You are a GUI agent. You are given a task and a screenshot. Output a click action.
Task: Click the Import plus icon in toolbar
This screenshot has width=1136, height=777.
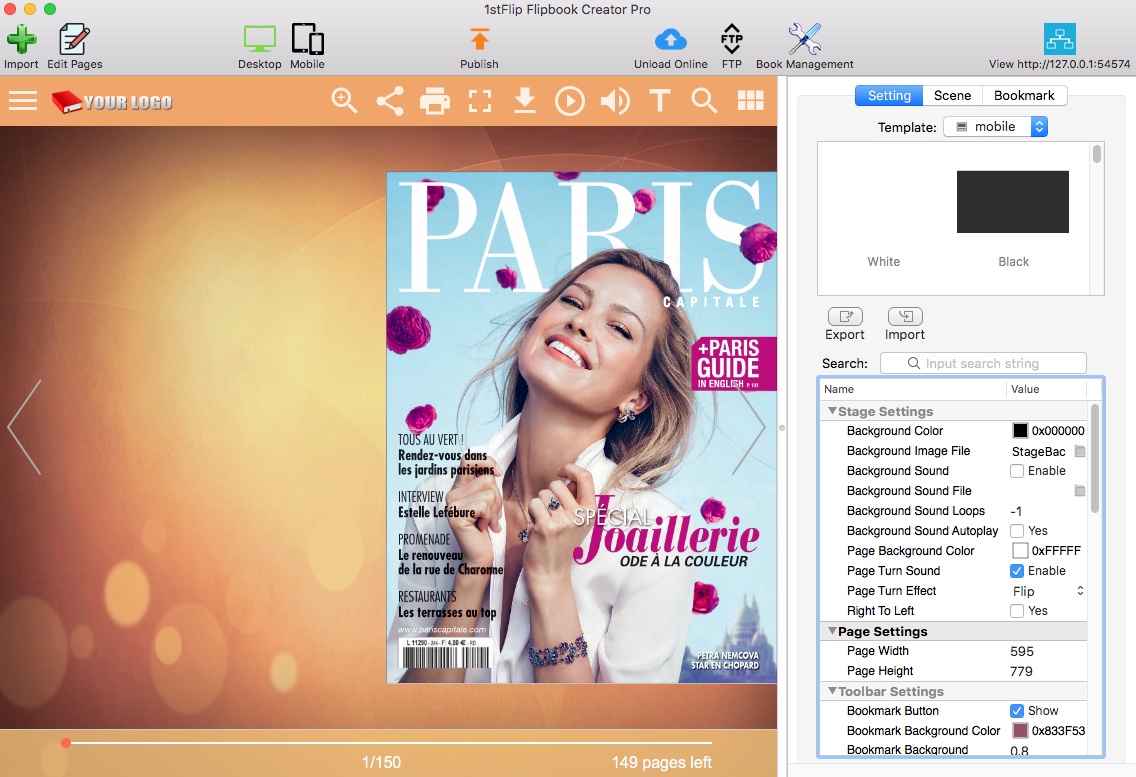[x=21, y=39]
